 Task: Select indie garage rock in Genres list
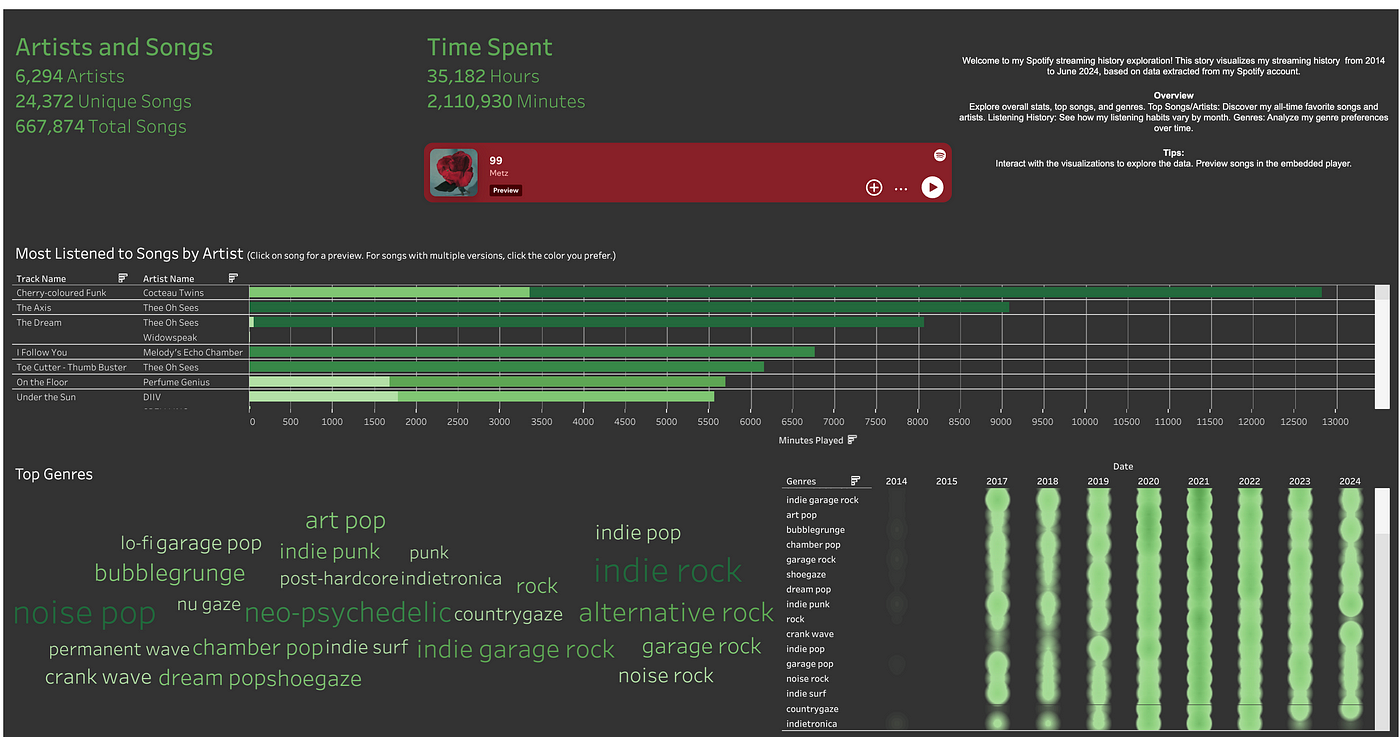coord(822,500)
